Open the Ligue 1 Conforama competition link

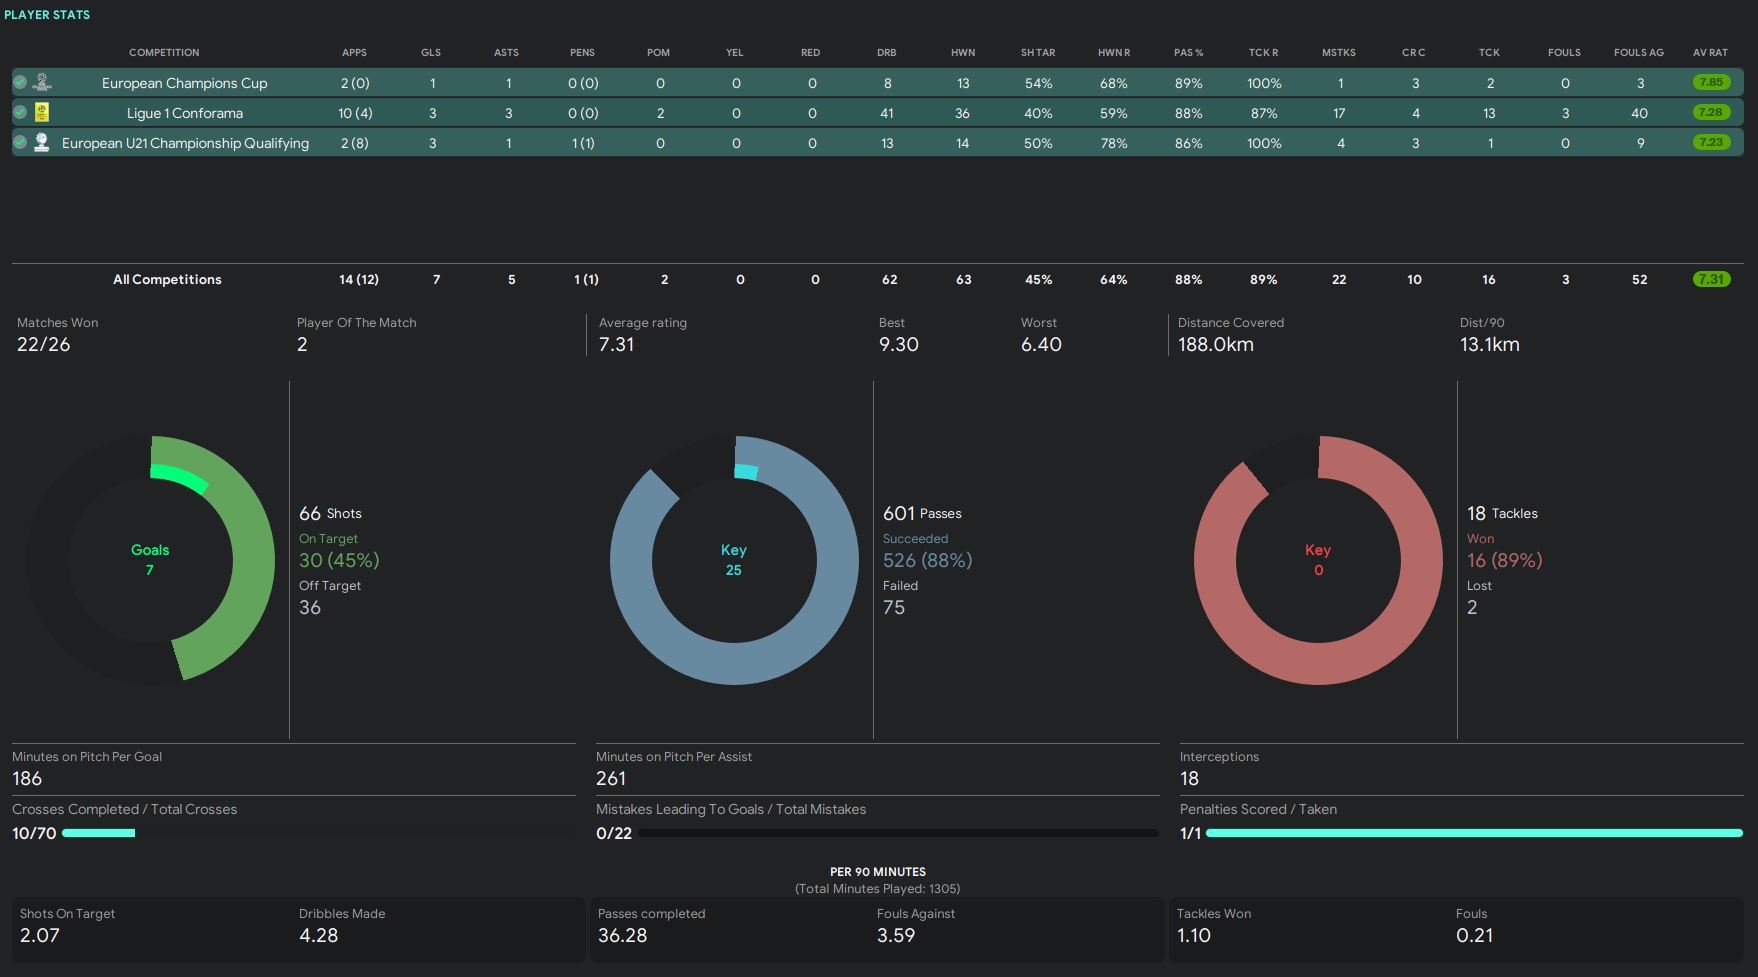tap(184, 113)
